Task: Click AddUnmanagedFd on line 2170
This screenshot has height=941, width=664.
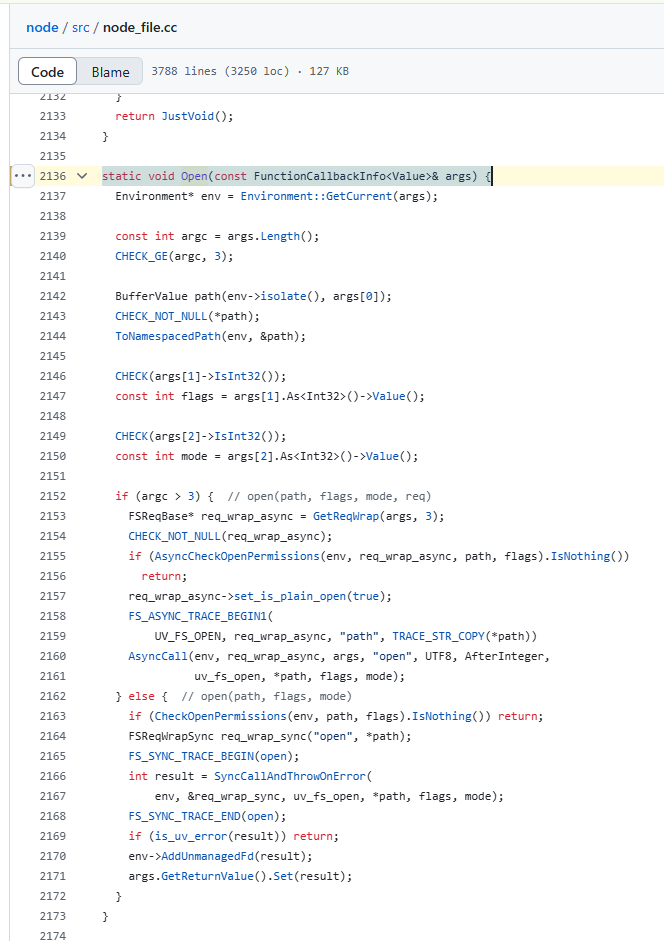Action: [x=208, y=856]
